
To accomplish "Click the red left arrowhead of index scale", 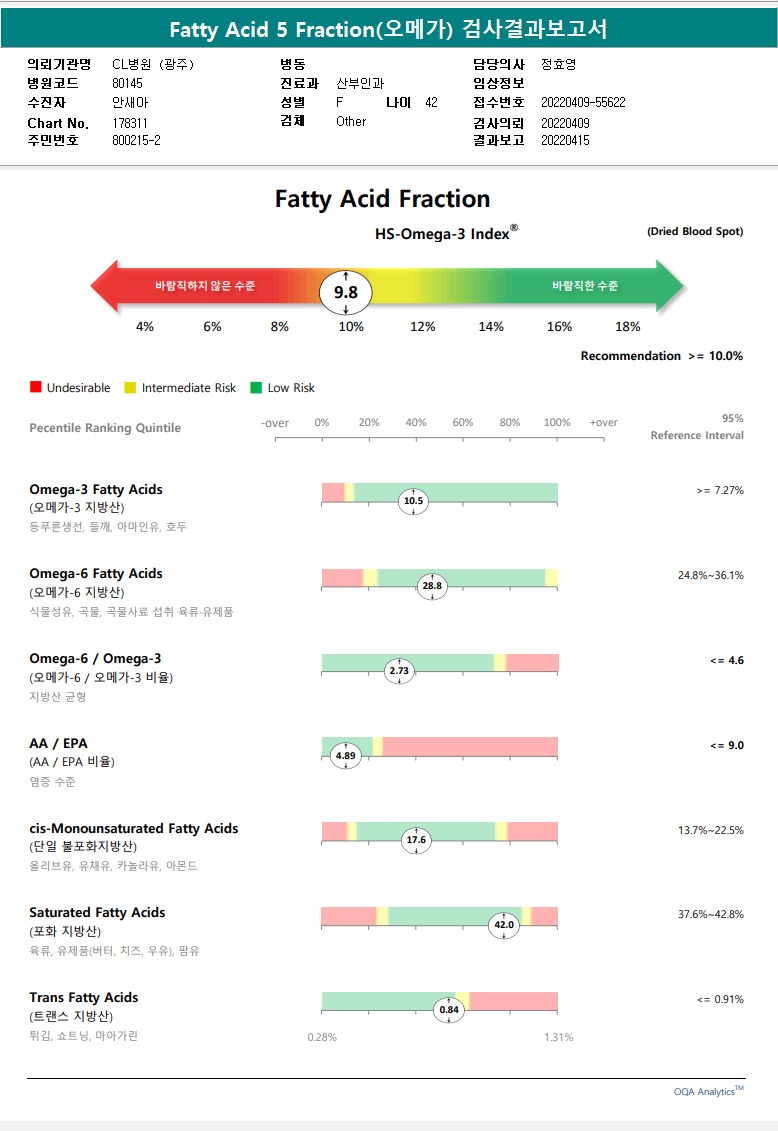I will pos(106,286).
